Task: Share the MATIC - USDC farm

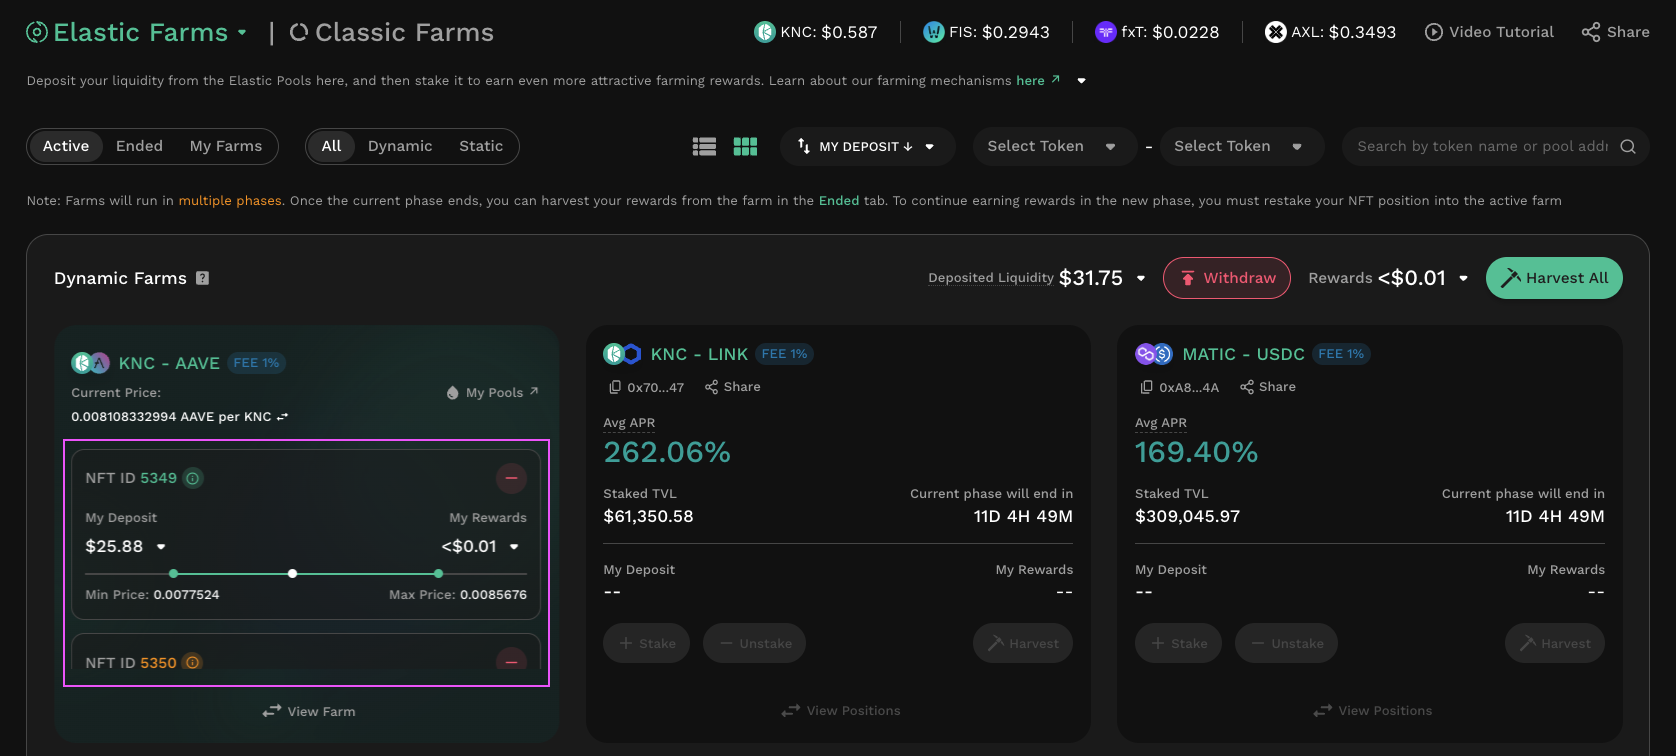Action: [1267, 387]
